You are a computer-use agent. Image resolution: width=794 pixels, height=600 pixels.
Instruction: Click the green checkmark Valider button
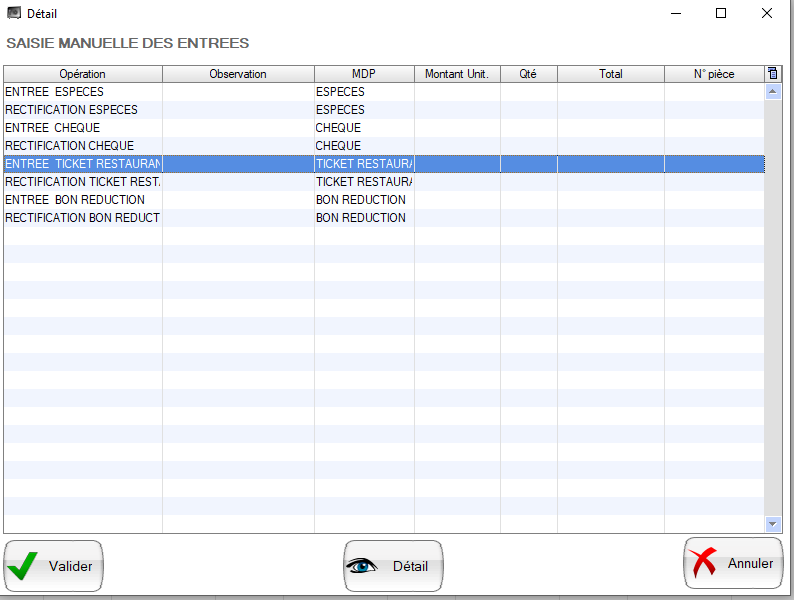(x=54, y=566)
